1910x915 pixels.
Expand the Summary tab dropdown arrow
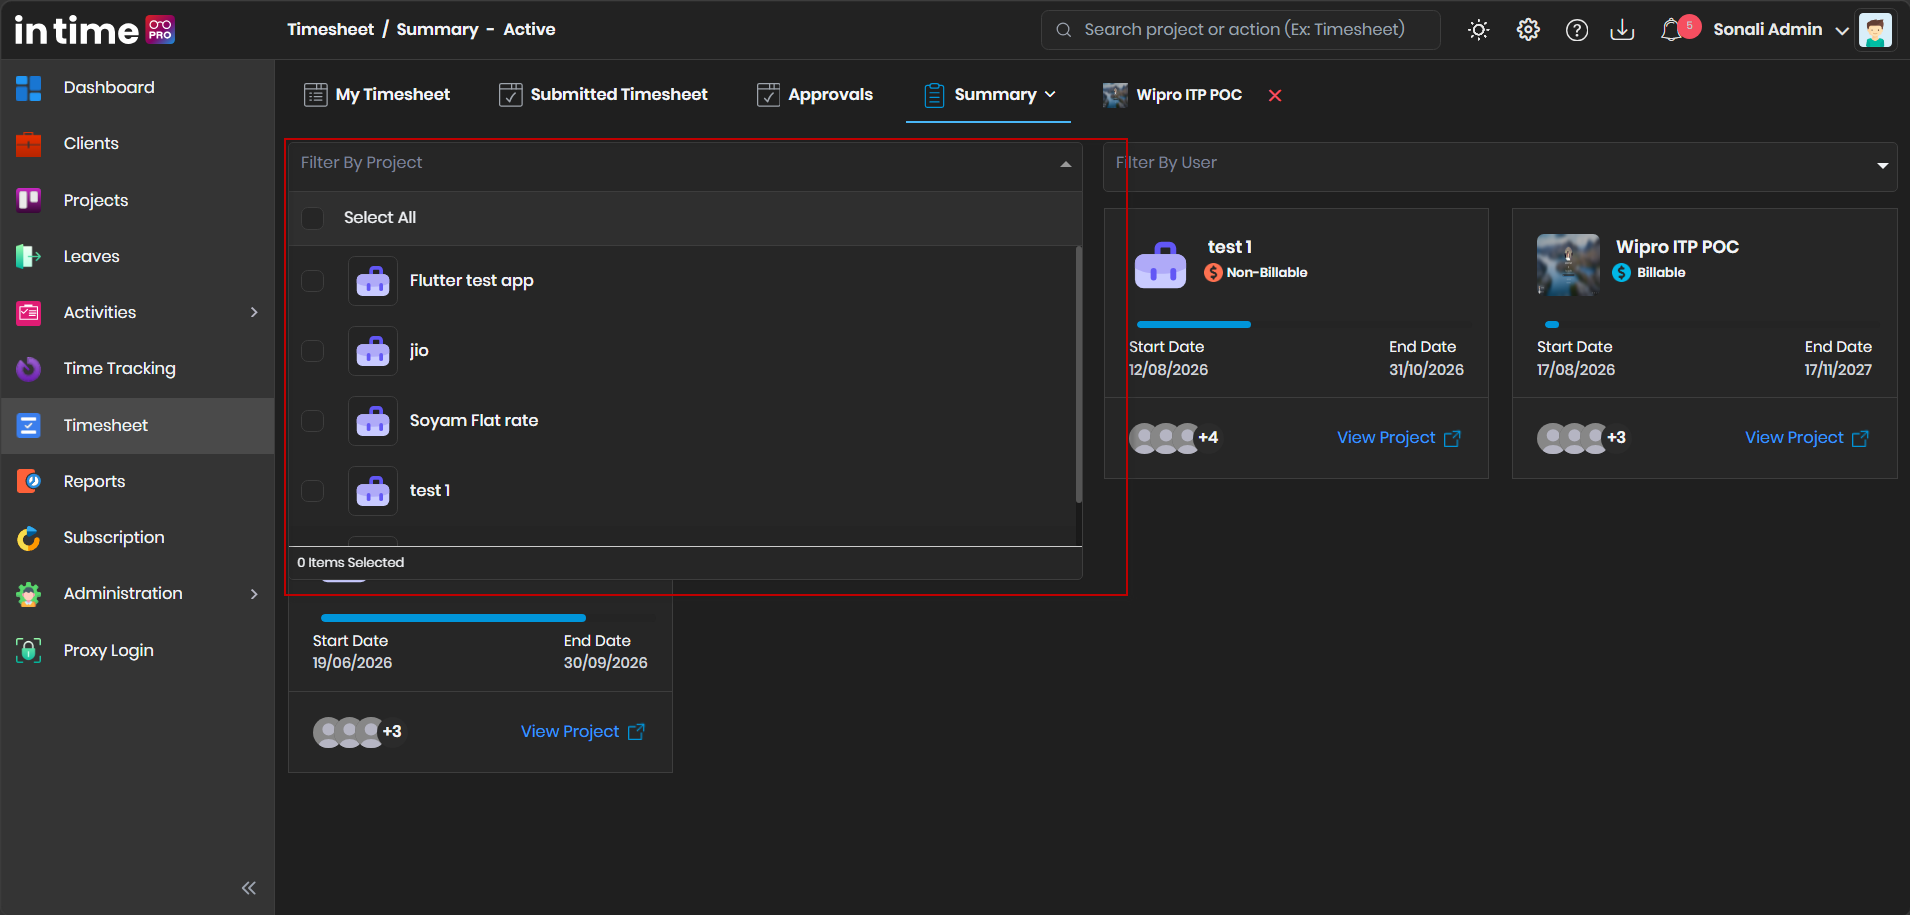coord(1050,94)
